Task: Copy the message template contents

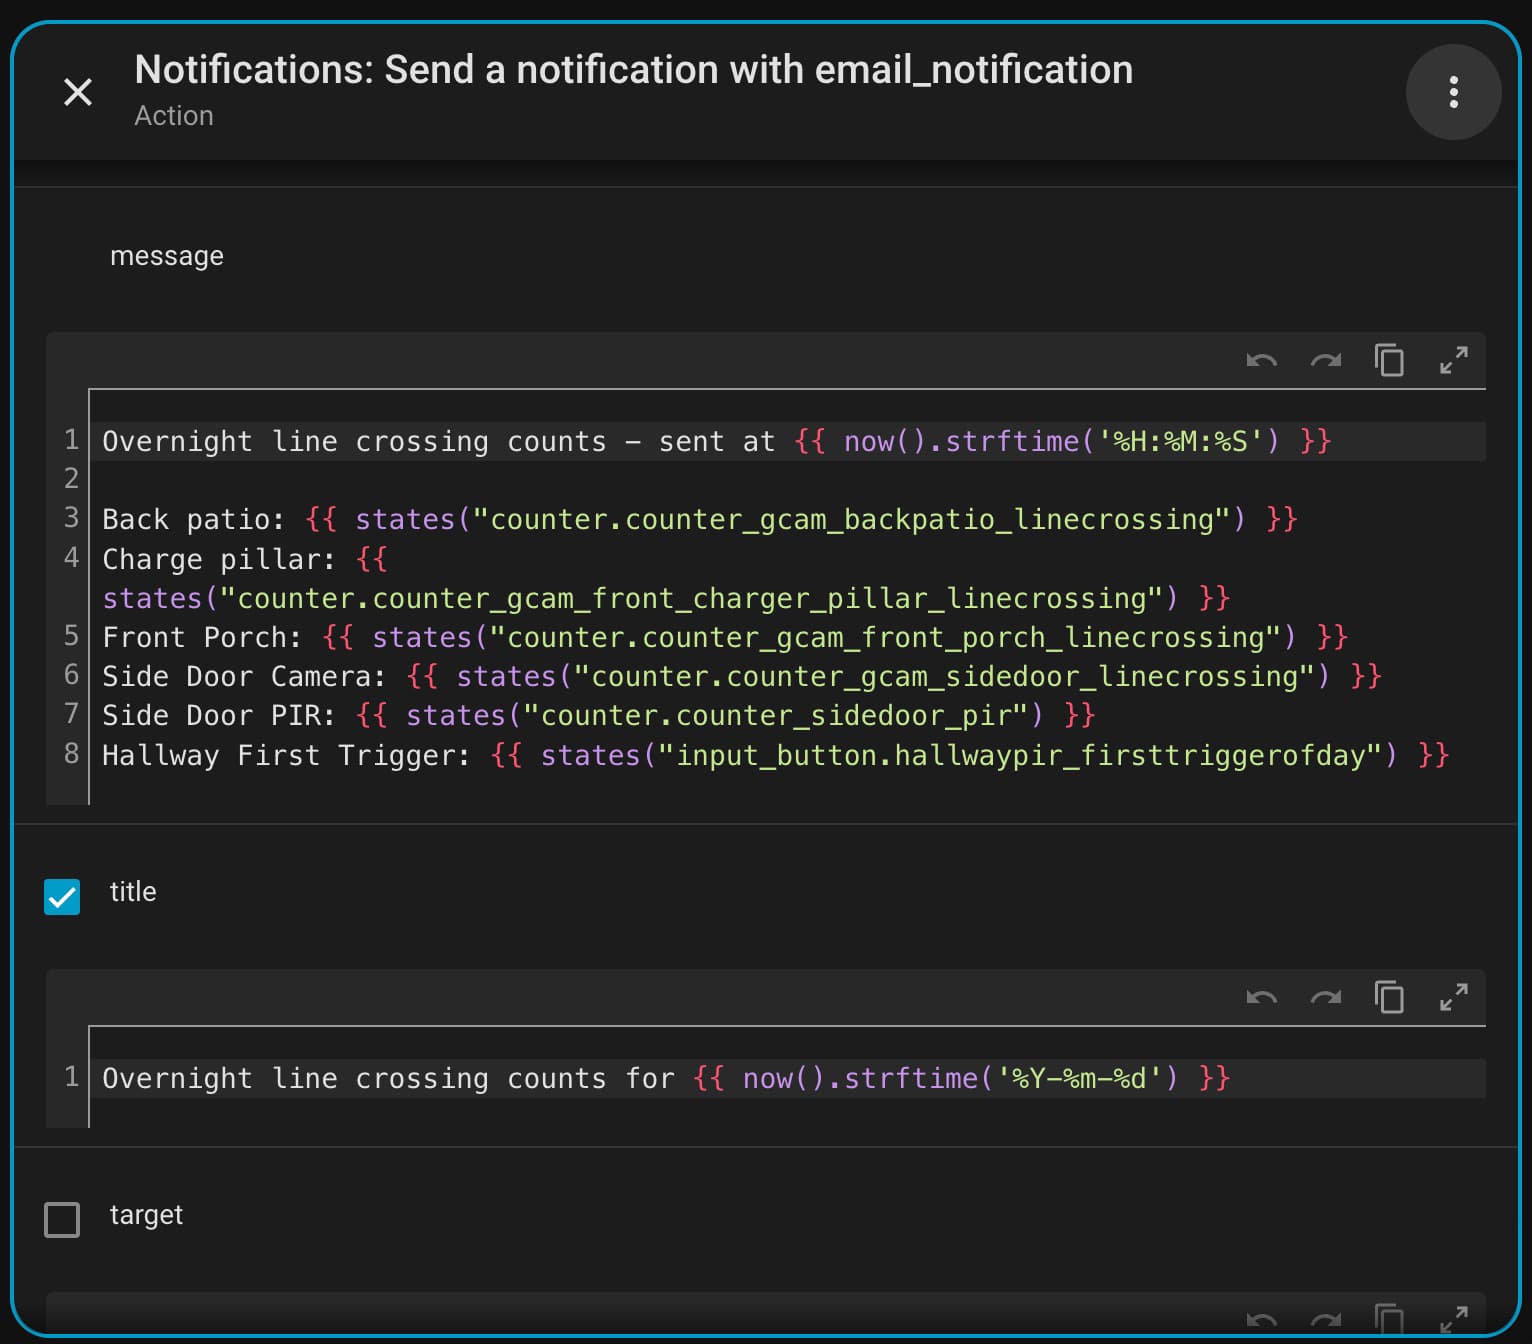Action: [x=1389, y=360]
